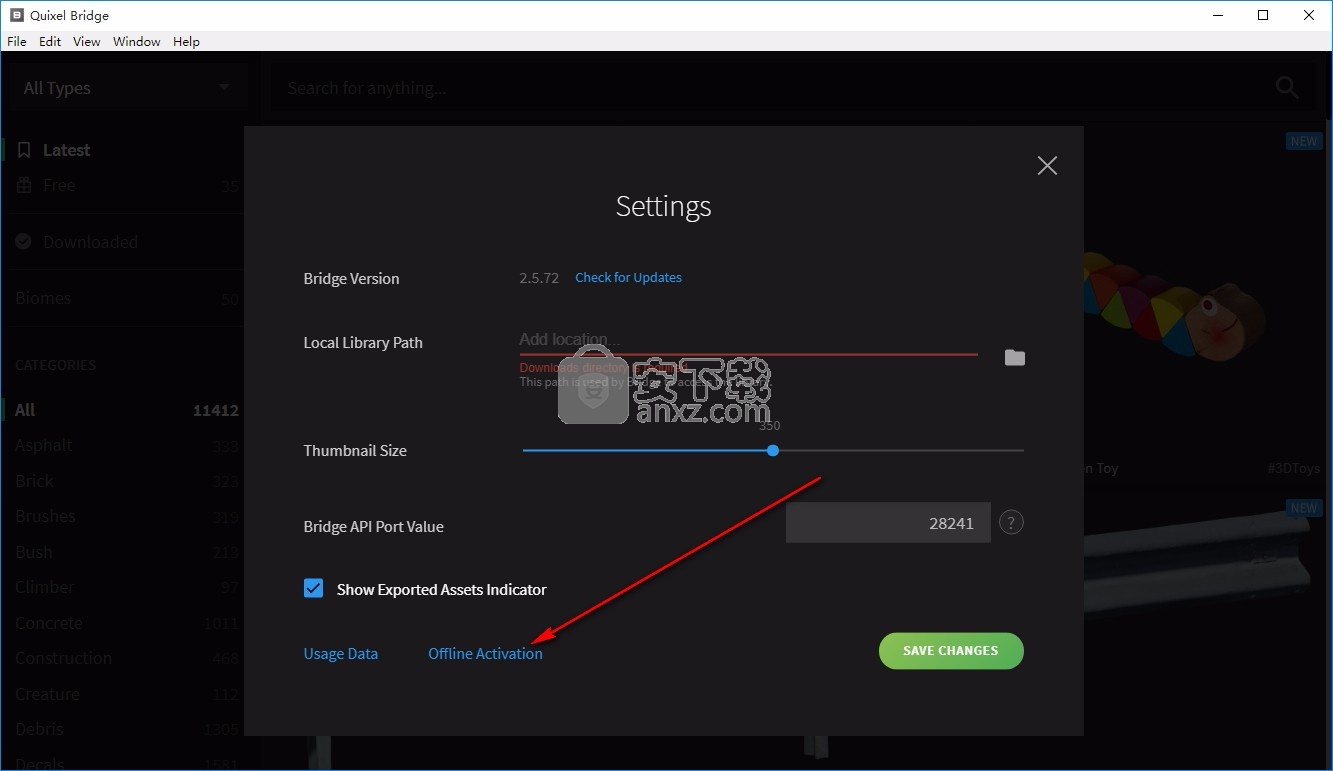
Task: Click the Offline Activation link
Action: [485, 653]
